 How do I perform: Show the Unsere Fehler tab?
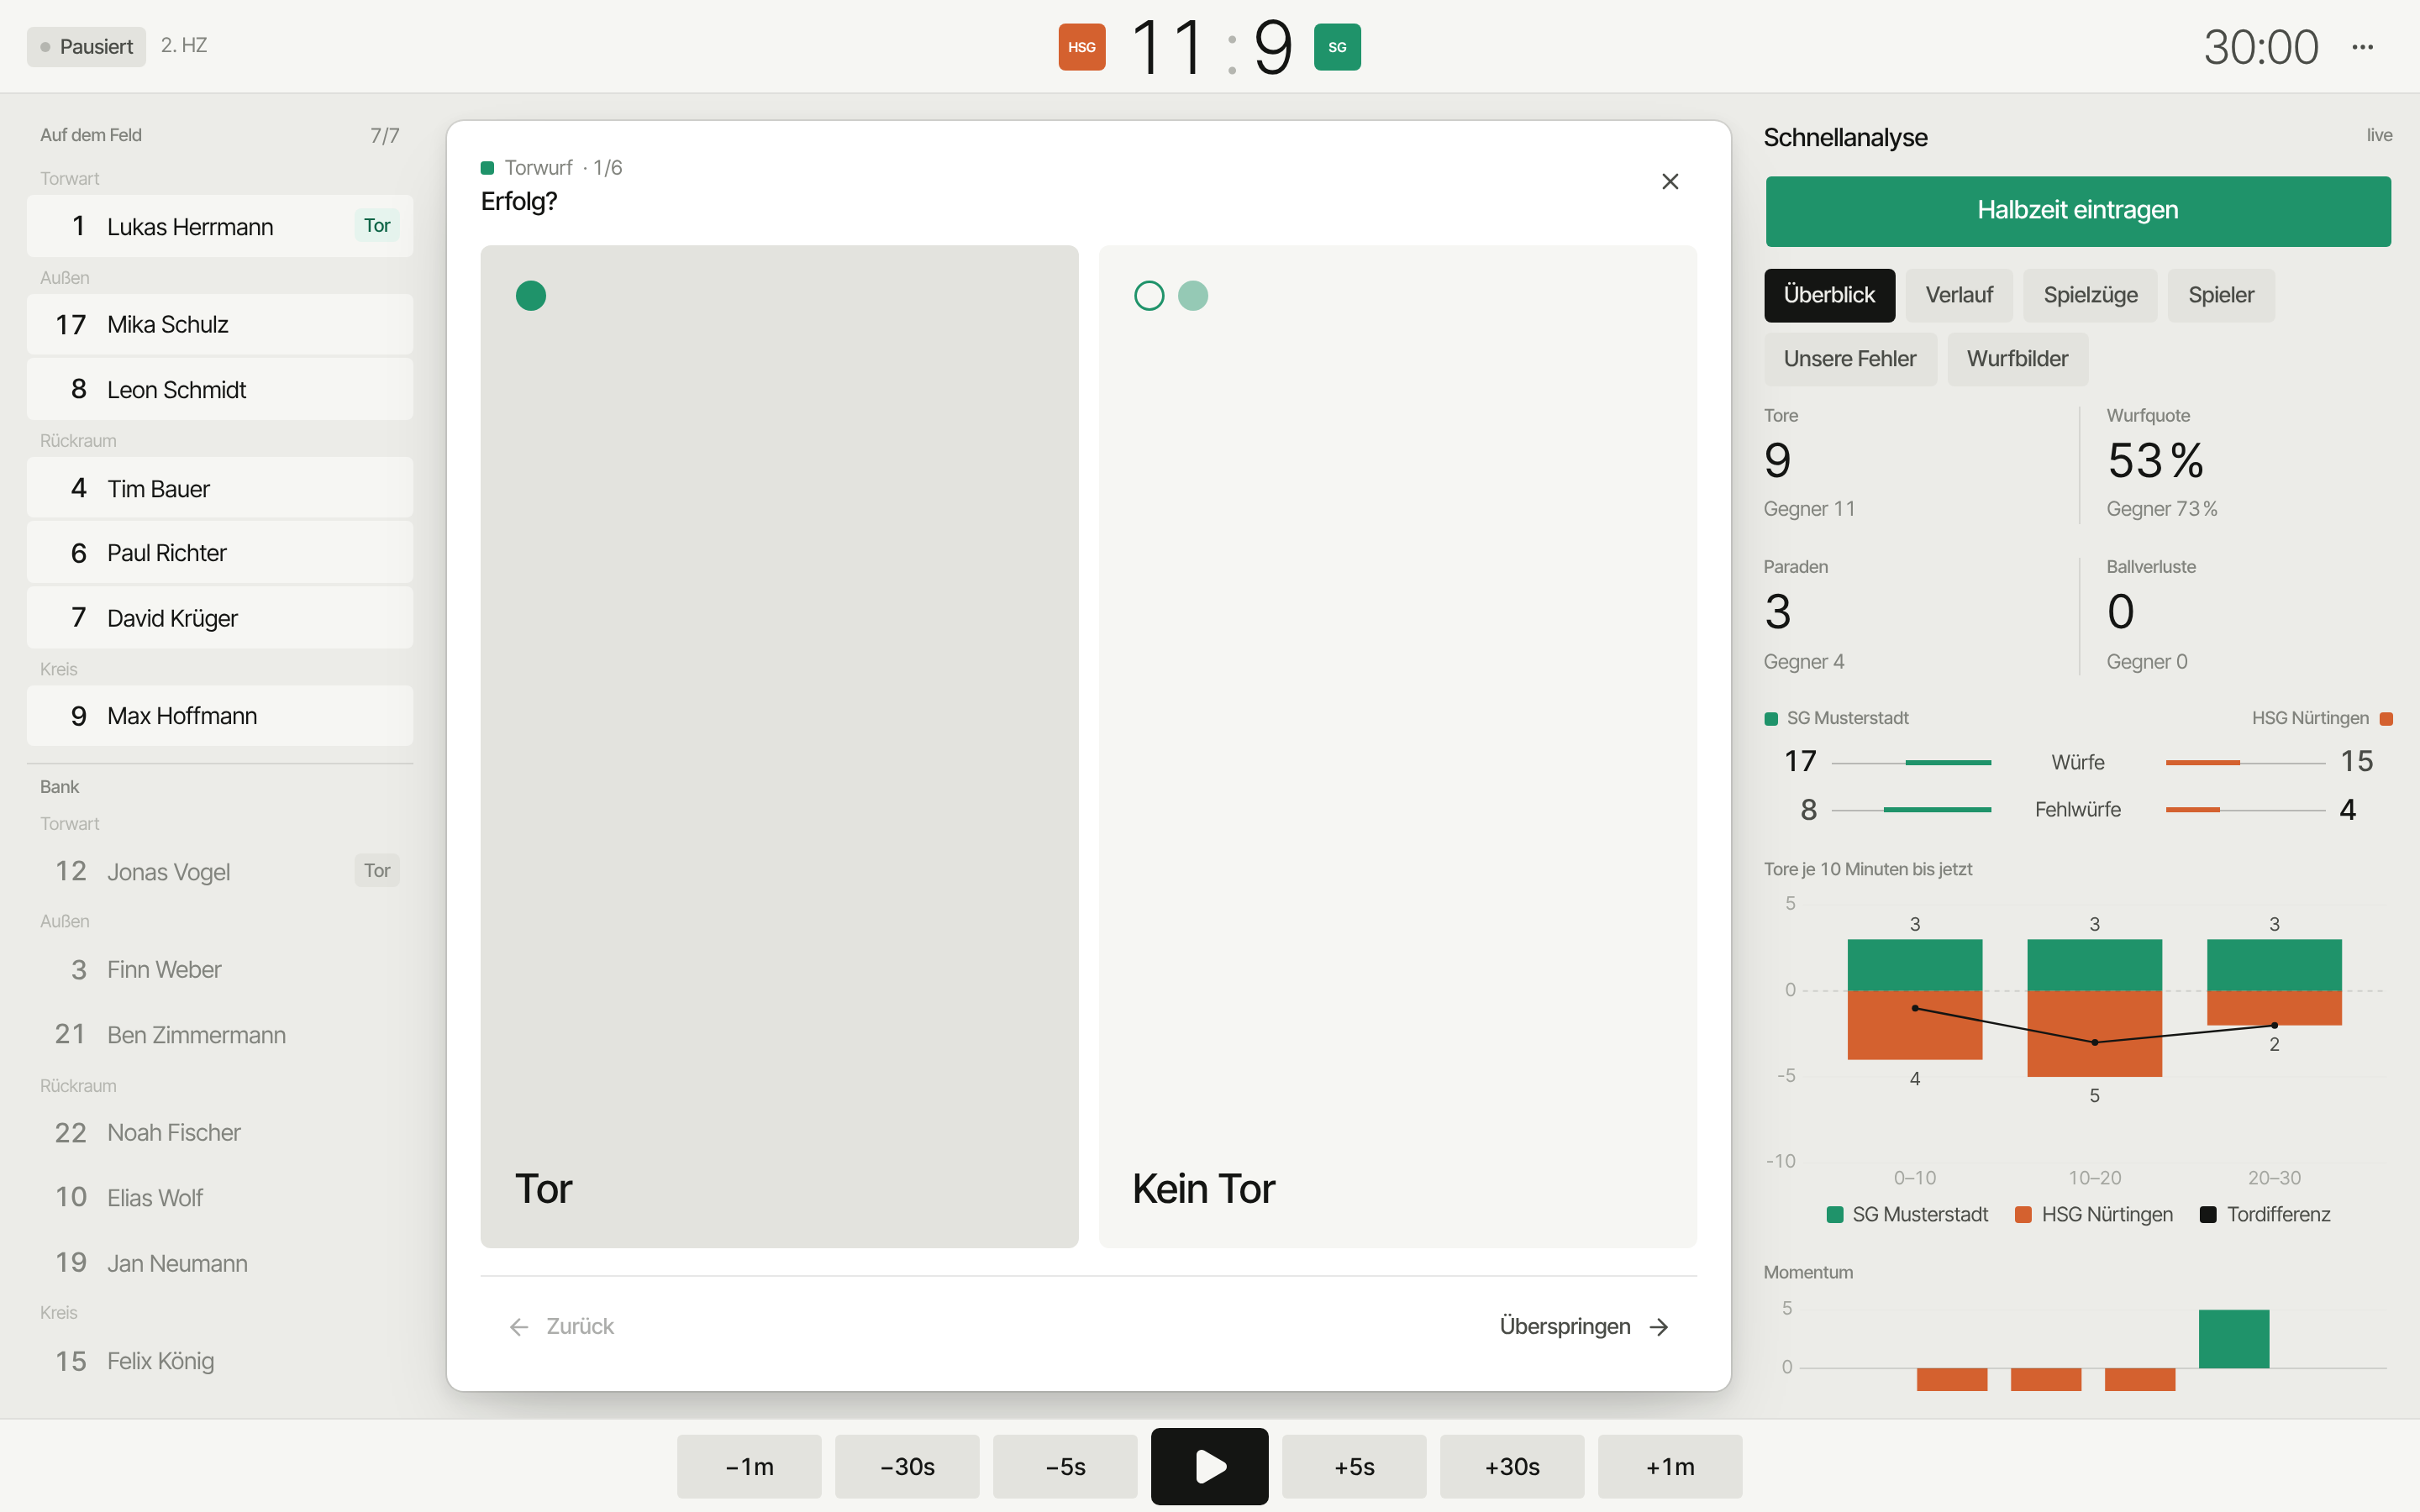(x=1850, y=359)
